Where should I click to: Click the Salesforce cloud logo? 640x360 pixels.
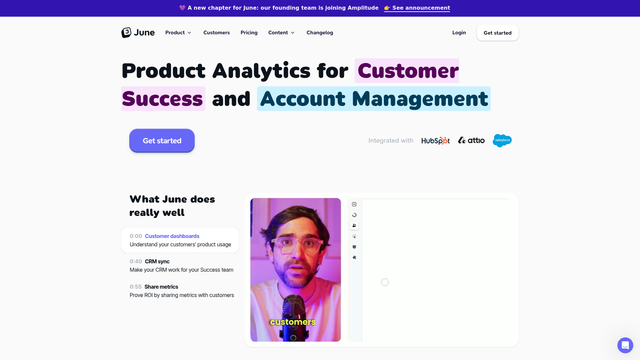pyautogui.click(x=502, y=140)
